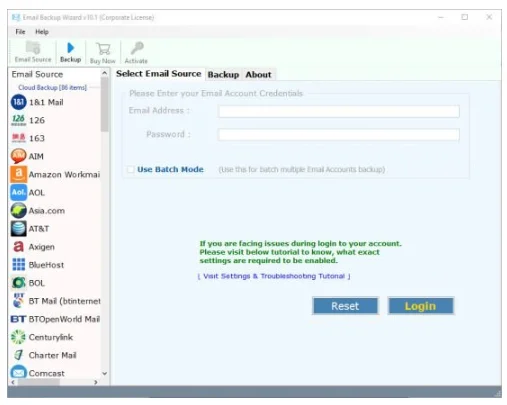The width and height of the screenshot is (507, 405).
Task: Select the BlueHost grid icon
Action: click(19, 264)
